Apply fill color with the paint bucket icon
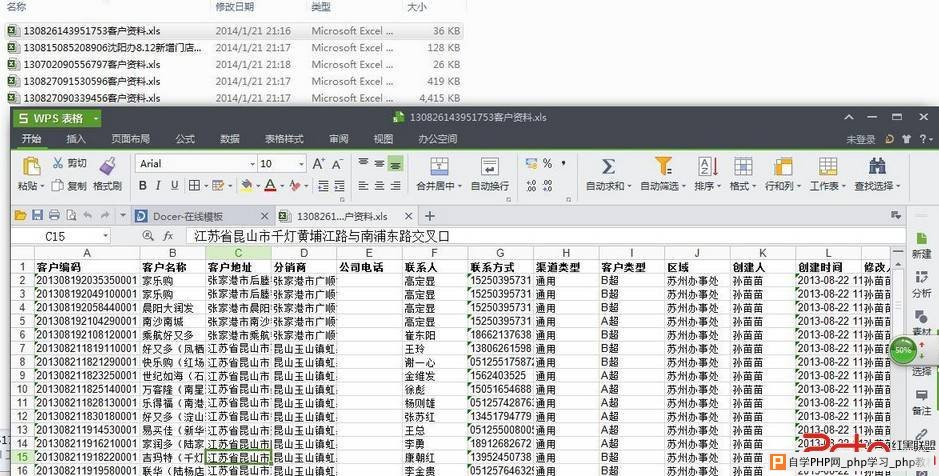The height and width of the screenshot is (476, 939). (x=246, y=186)
